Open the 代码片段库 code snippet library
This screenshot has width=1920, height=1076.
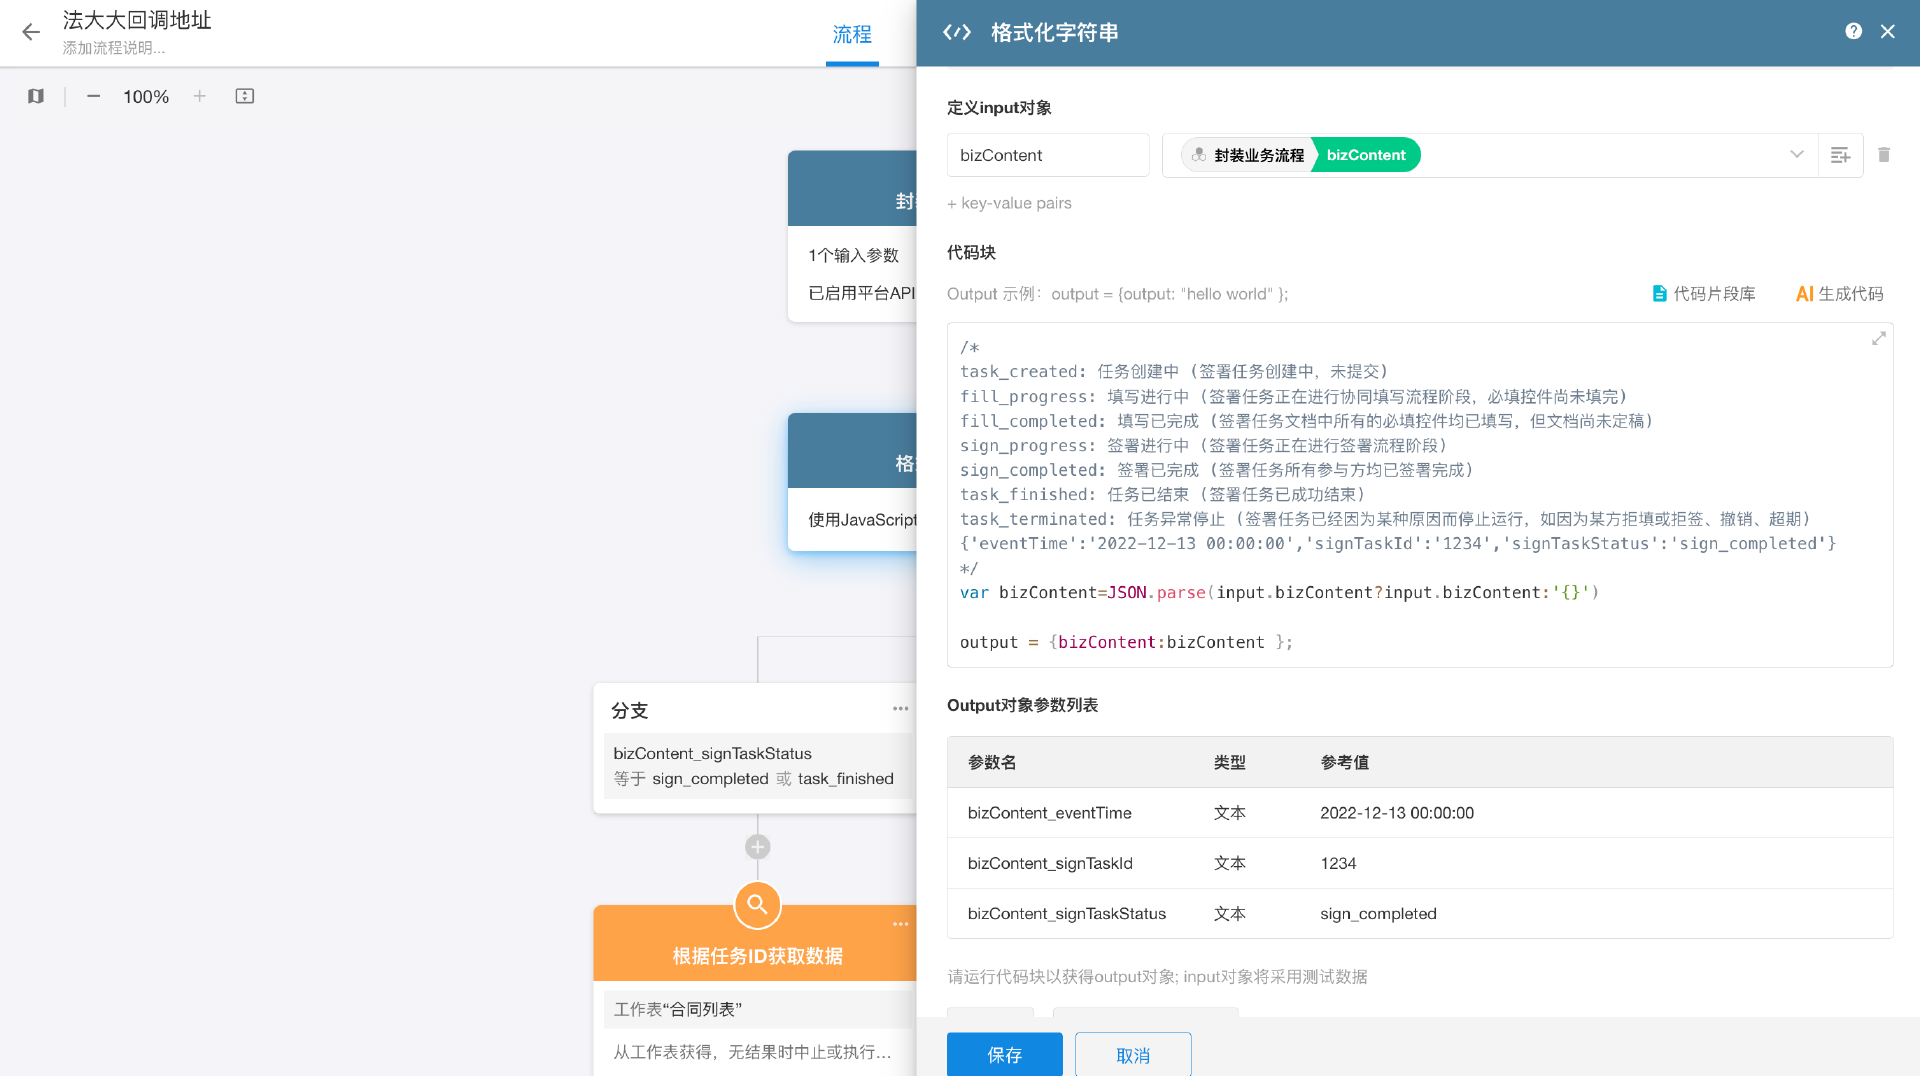[1704, 294]
